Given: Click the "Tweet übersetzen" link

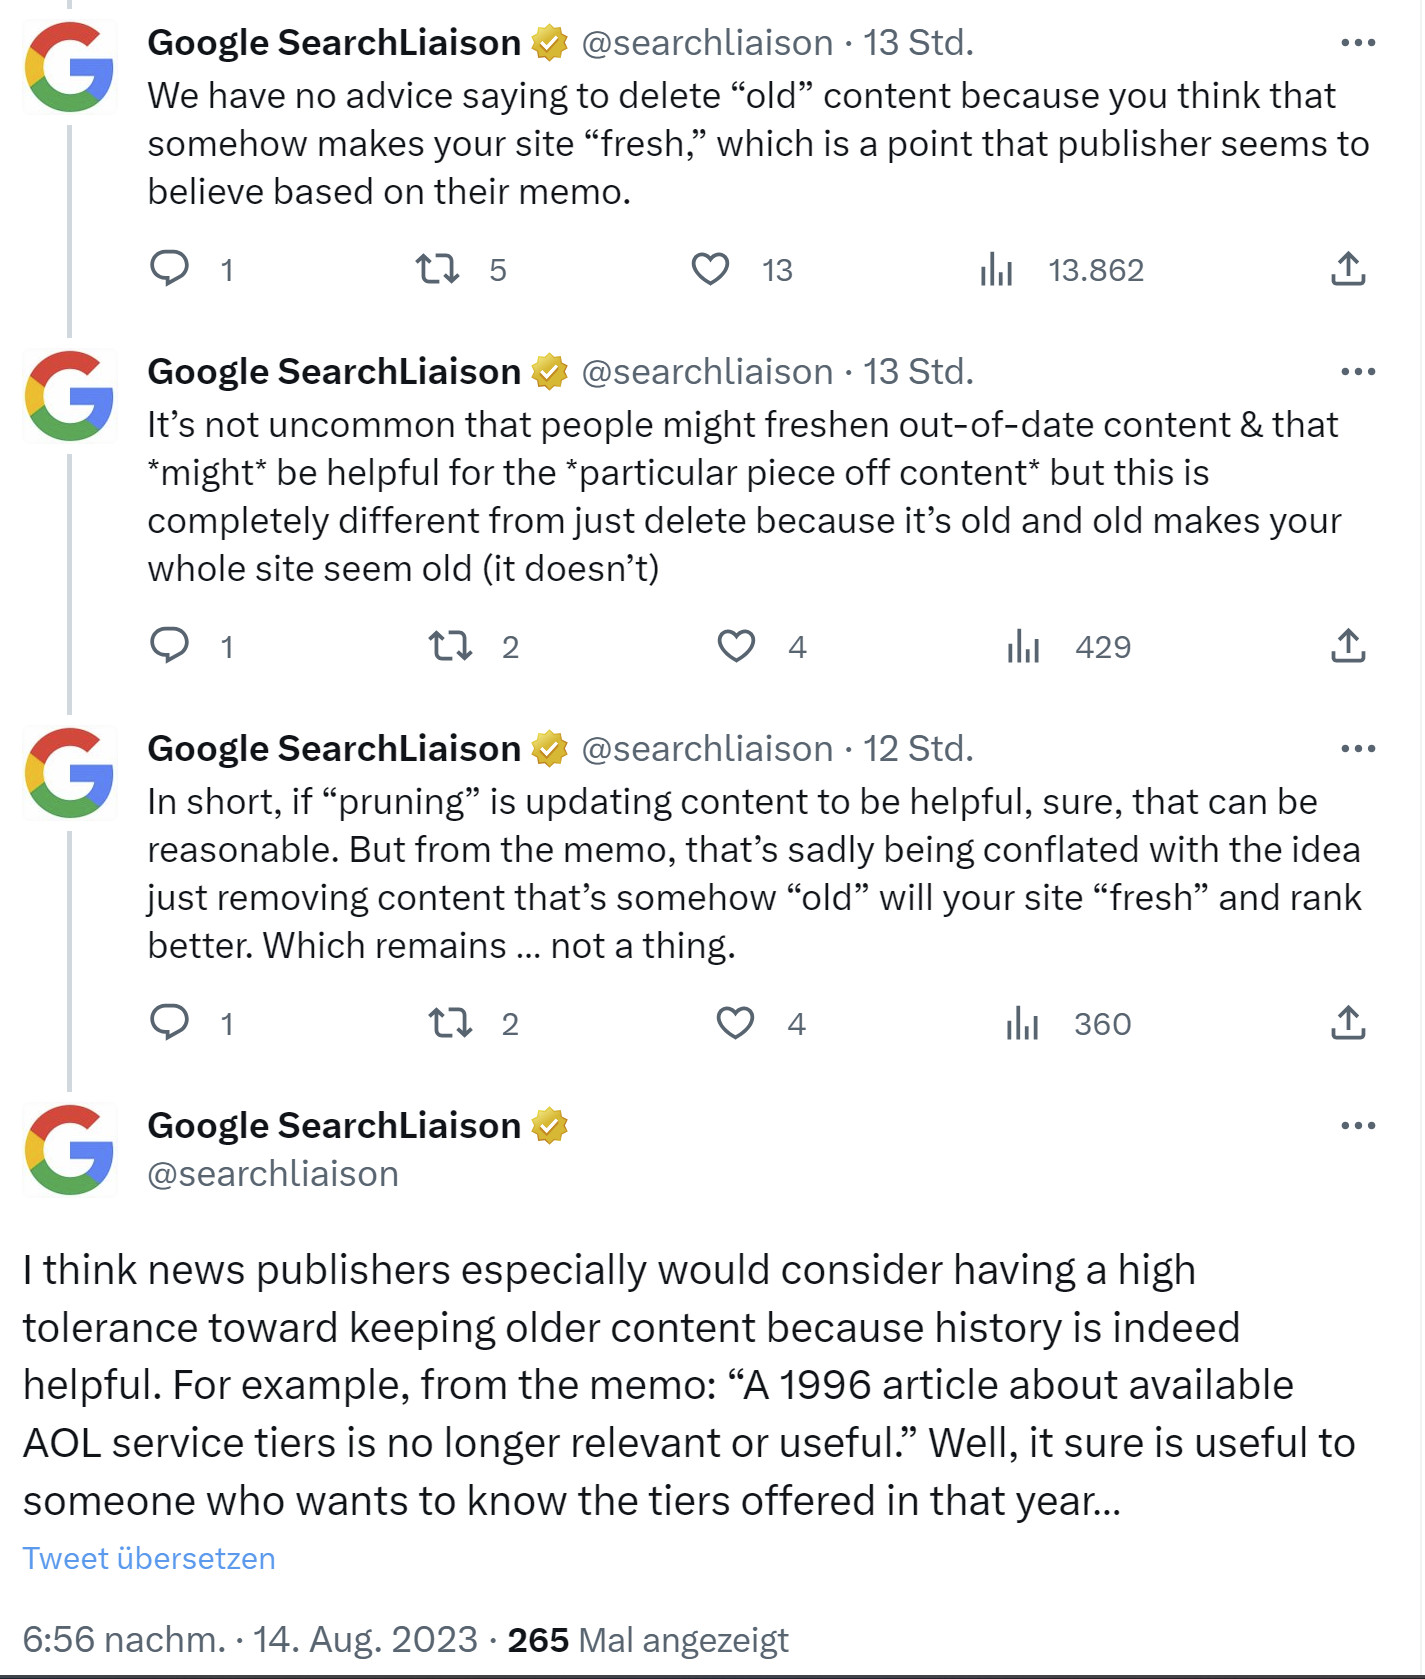Looking at the screenshot, I should pos(148,1558).
